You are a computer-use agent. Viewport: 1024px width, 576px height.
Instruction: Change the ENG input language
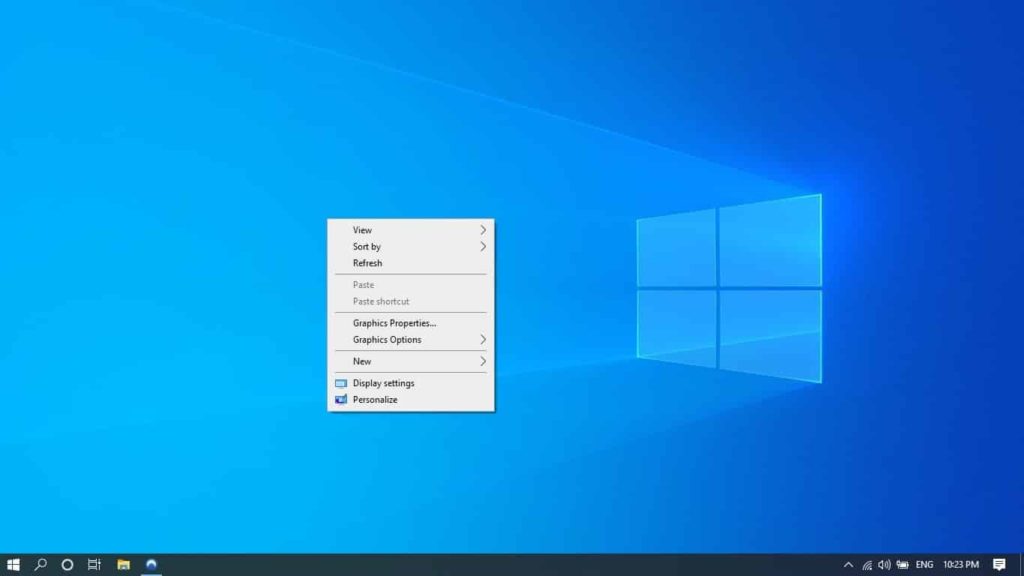(924, 565)
